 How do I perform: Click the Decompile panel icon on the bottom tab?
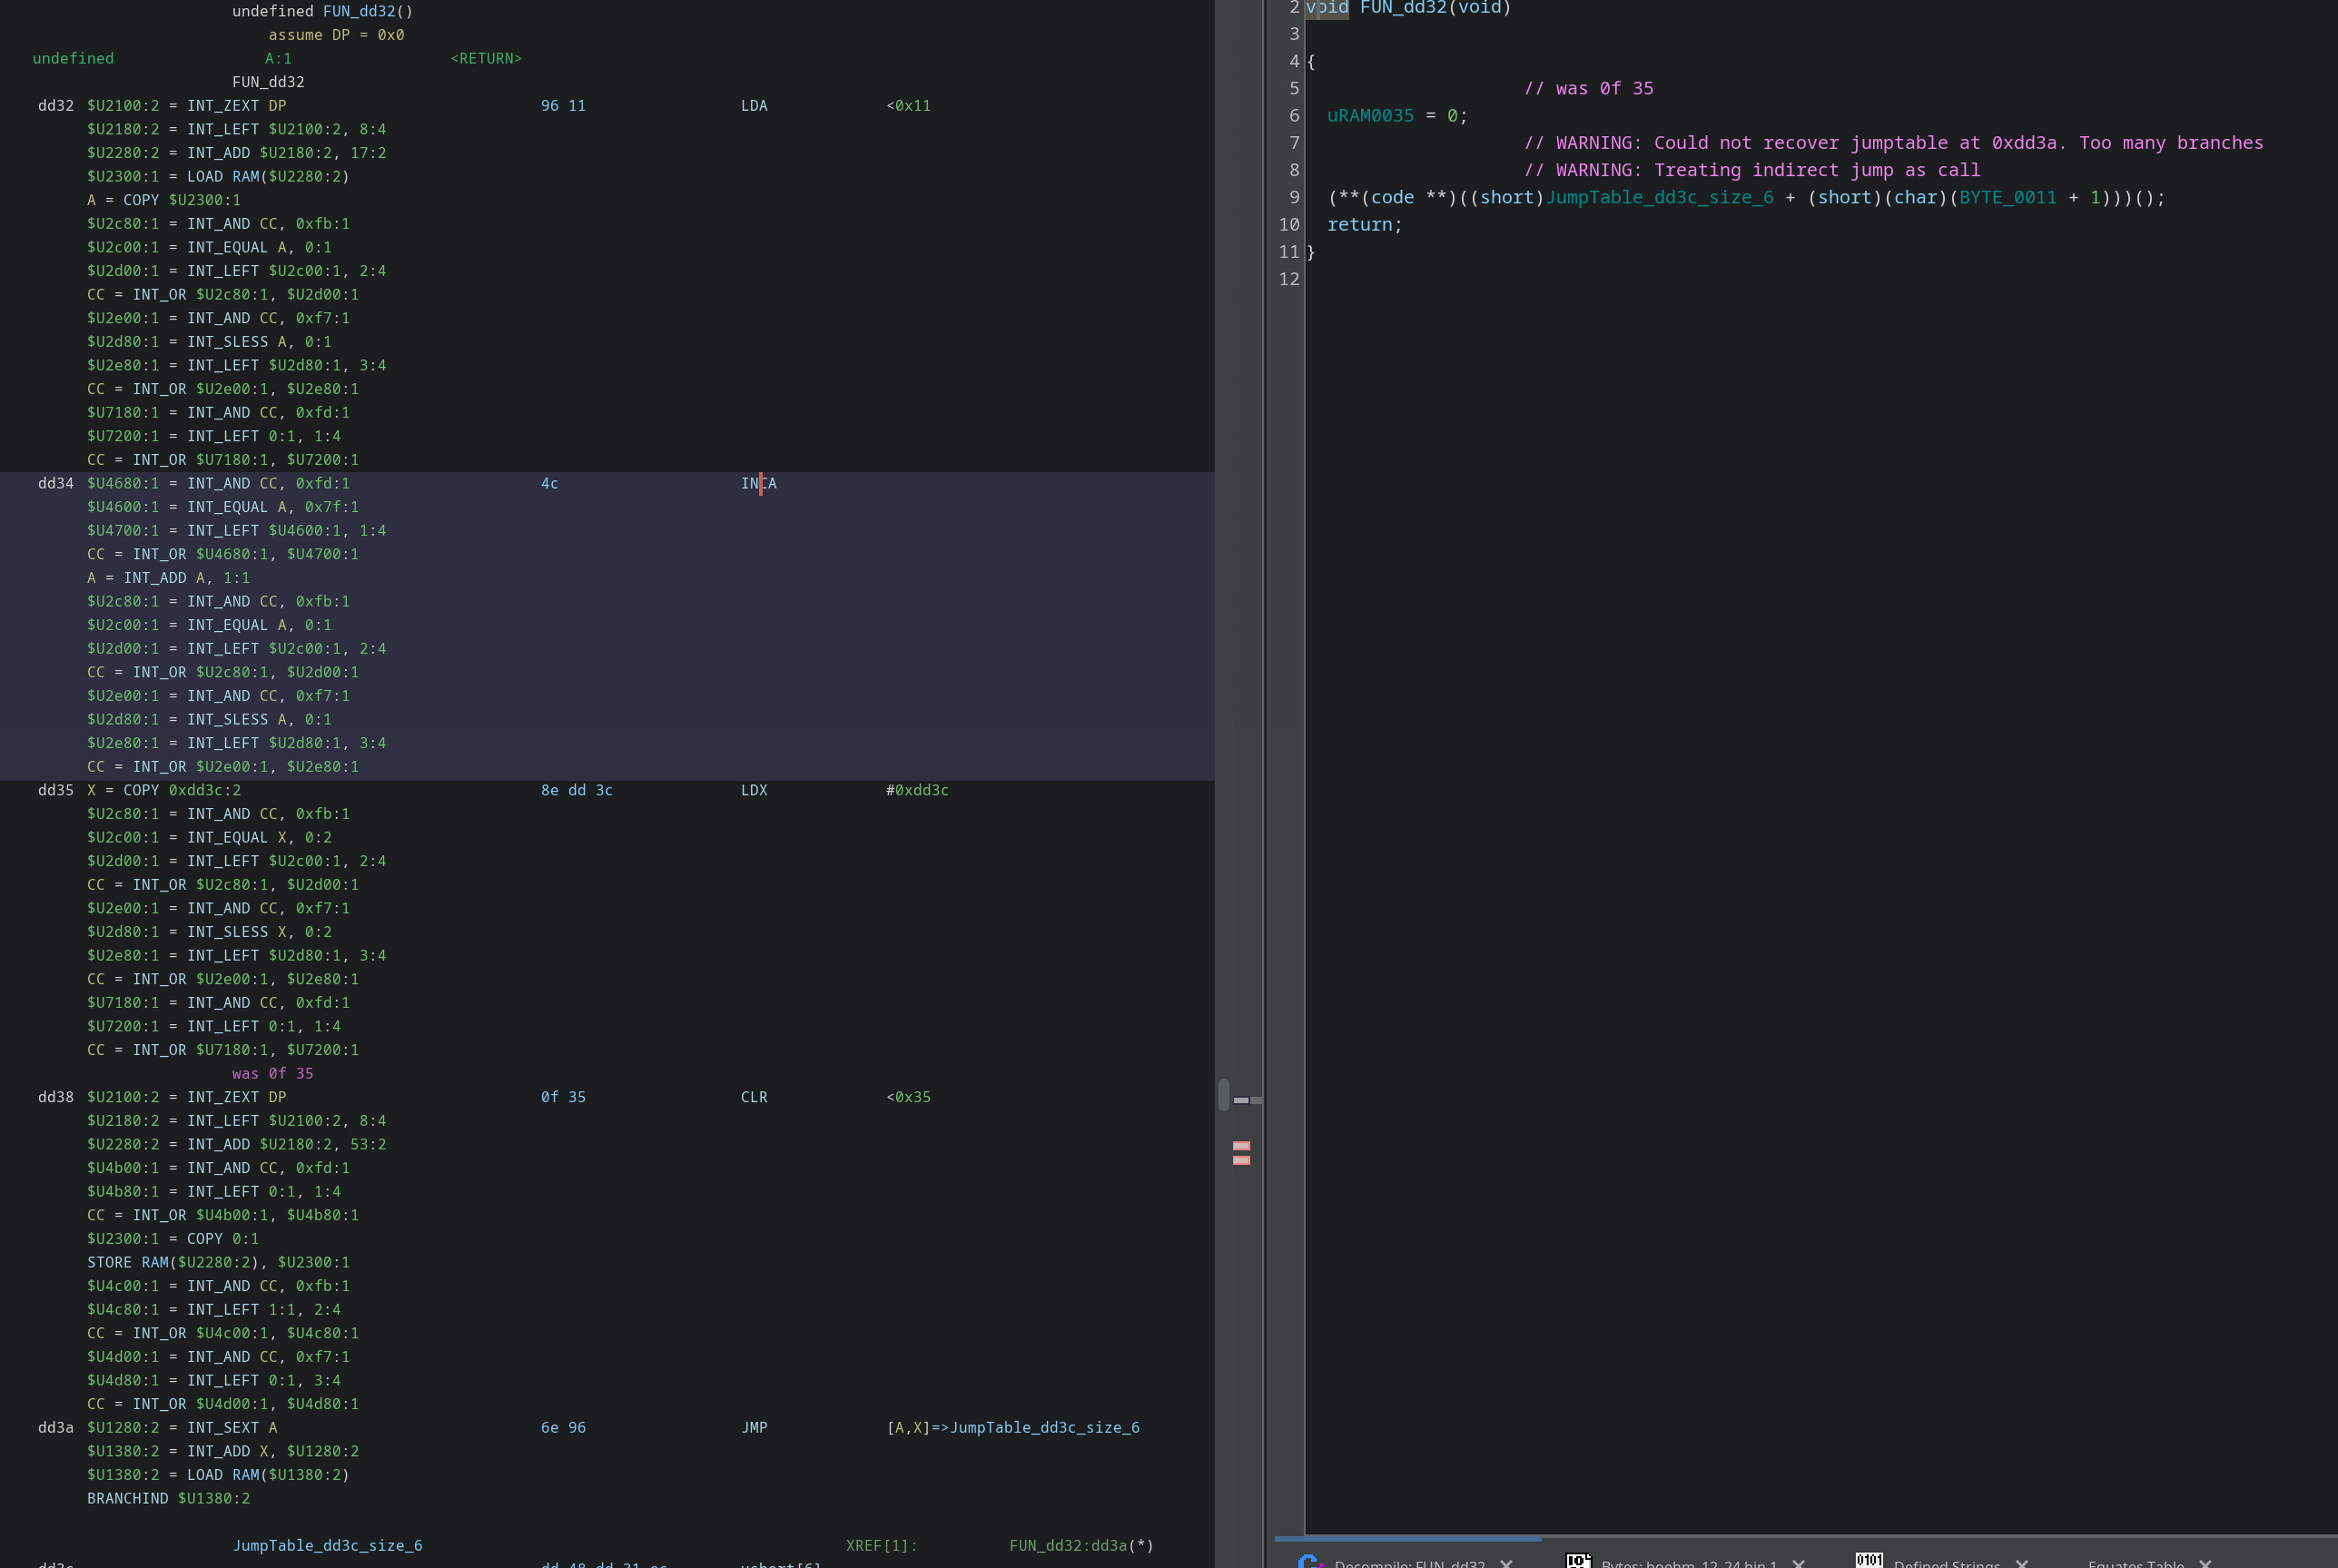[x=1310, y=1560]
